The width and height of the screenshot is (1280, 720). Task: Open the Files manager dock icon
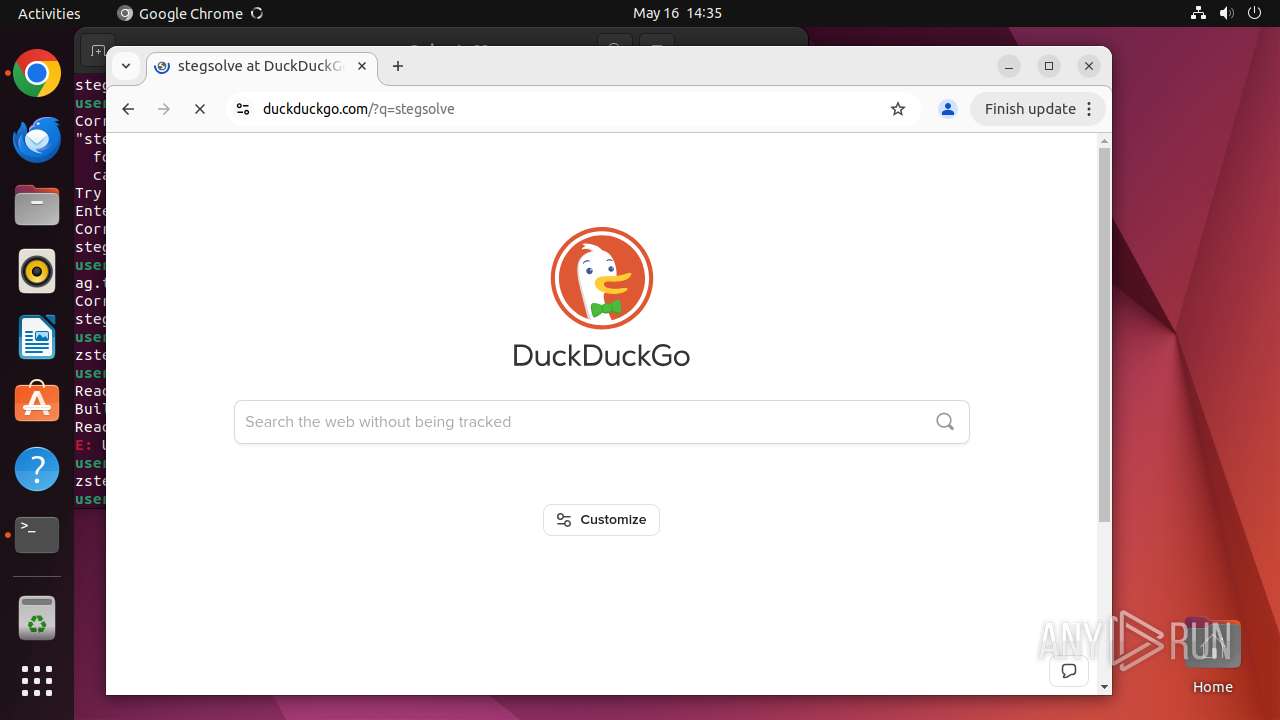pos(37,206)
